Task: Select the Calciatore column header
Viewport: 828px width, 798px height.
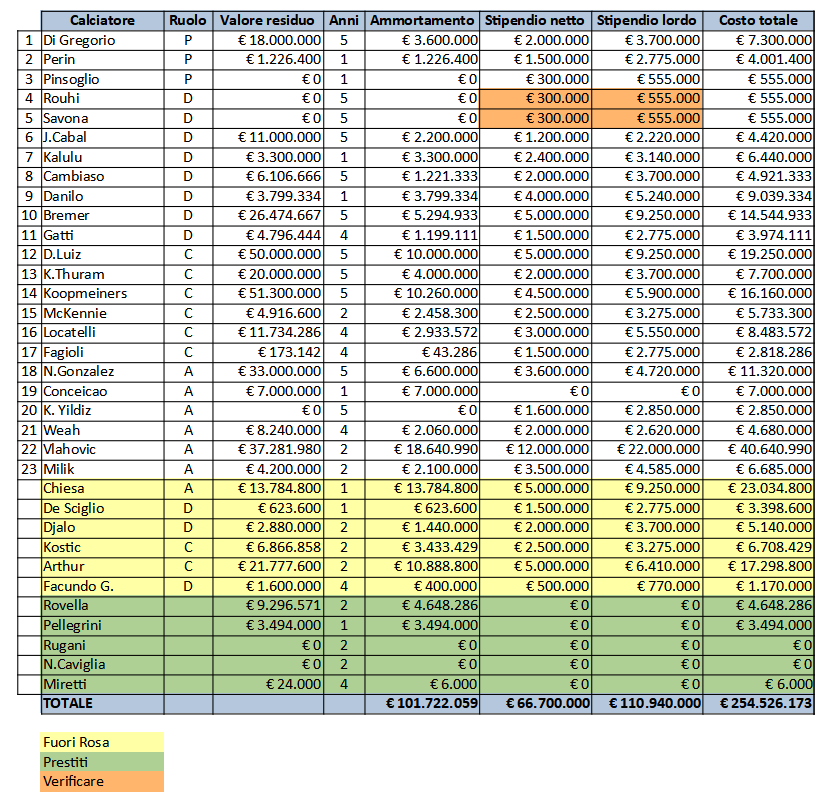Action: 102,21
